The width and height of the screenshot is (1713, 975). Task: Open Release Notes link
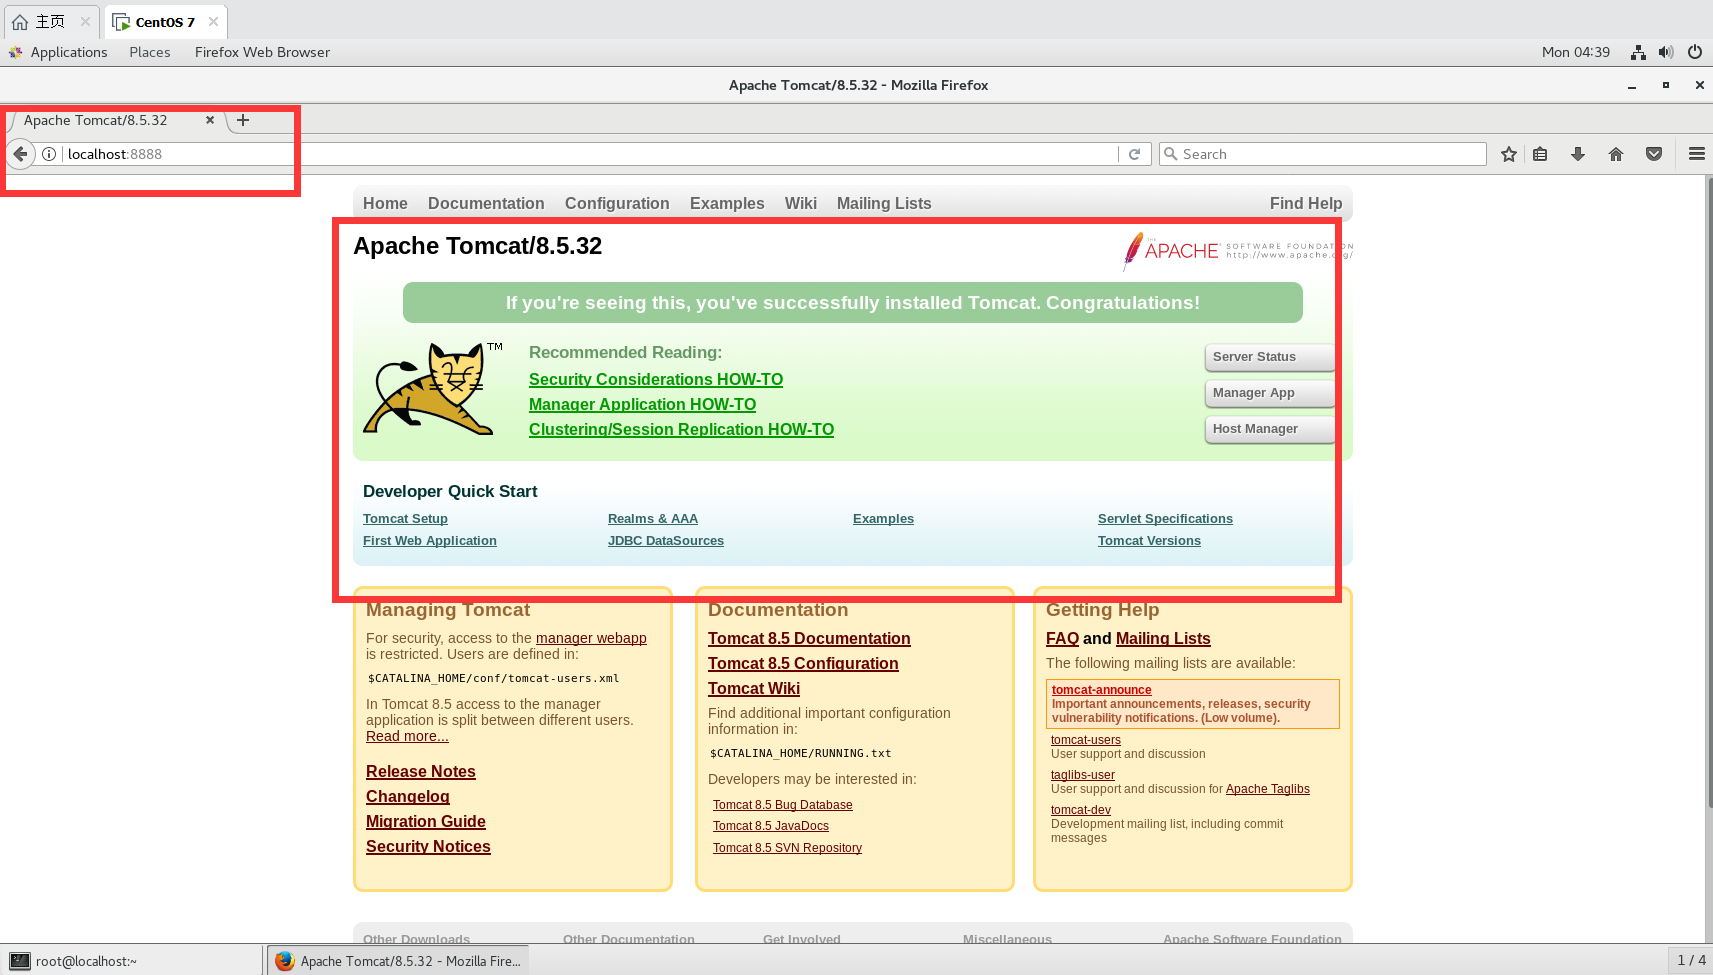421,771
